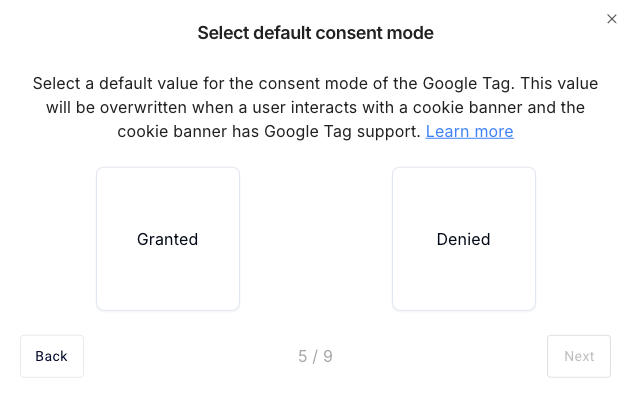Hit Back in the wizard footer

52,356
